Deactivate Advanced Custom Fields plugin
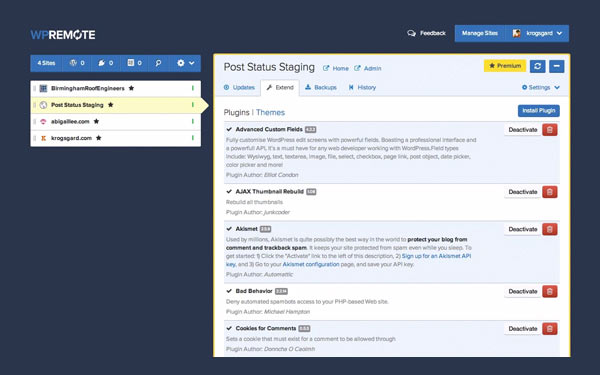The image size is (600, 375). [x=523, y=130]
